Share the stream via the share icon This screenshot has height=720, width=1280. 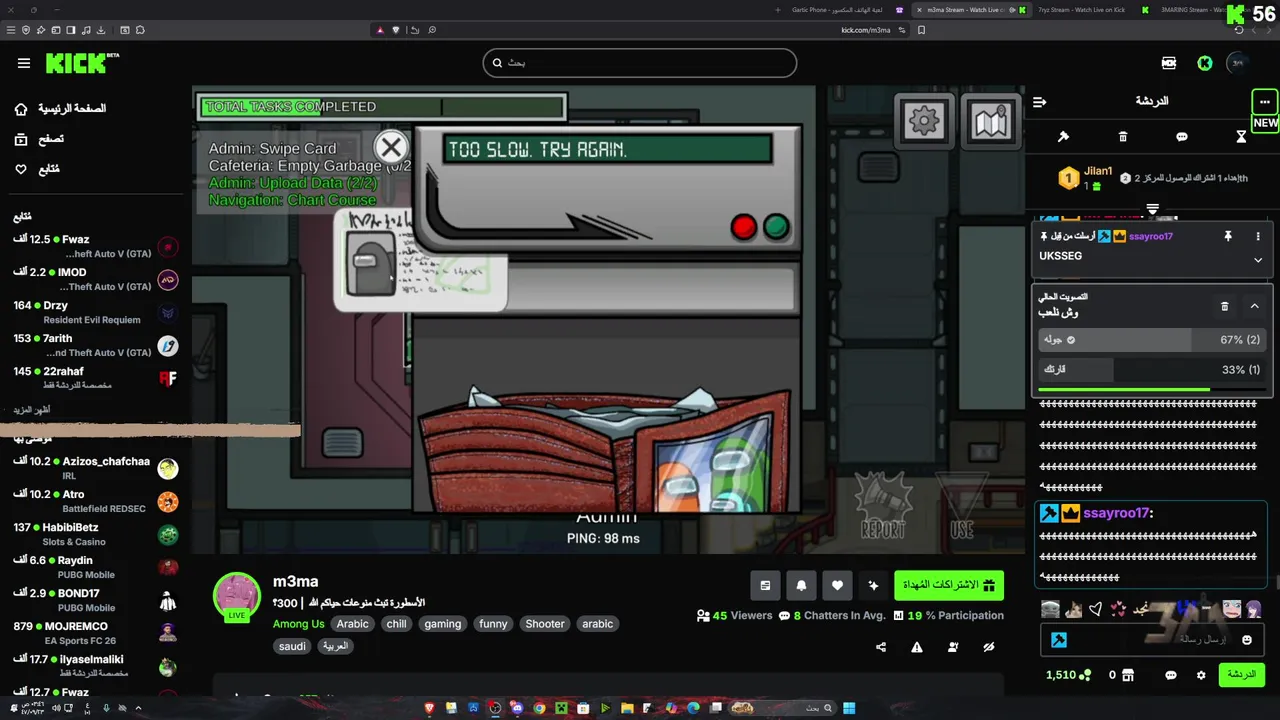881,647
